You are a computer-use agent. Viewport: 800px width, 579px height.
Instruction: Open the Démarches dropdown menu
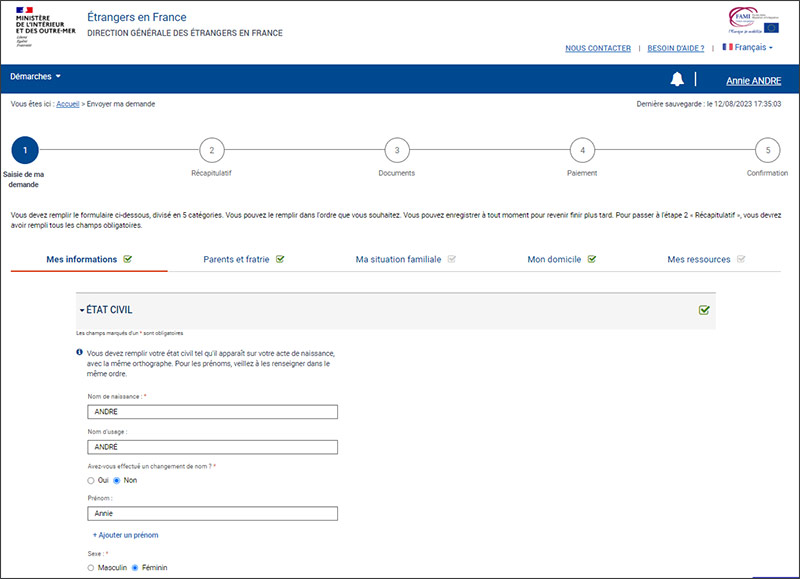click(36, 76)
